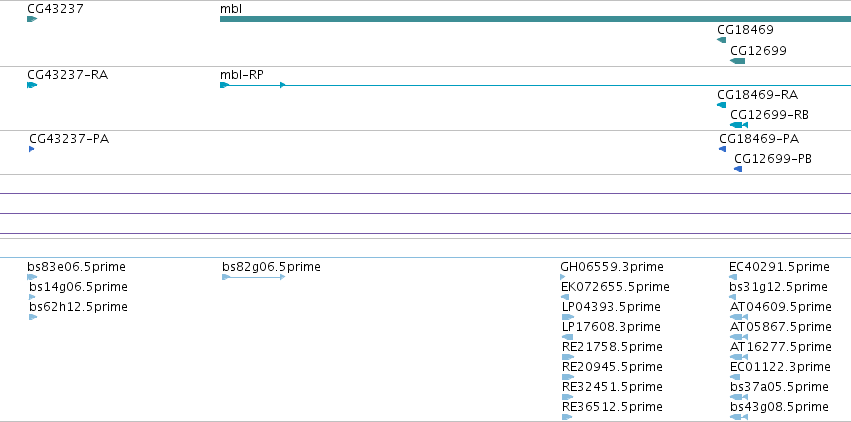Click the mbl-RP first exon glyph
The width and height of the screenshot is (851, 422).
coord(224,85)
